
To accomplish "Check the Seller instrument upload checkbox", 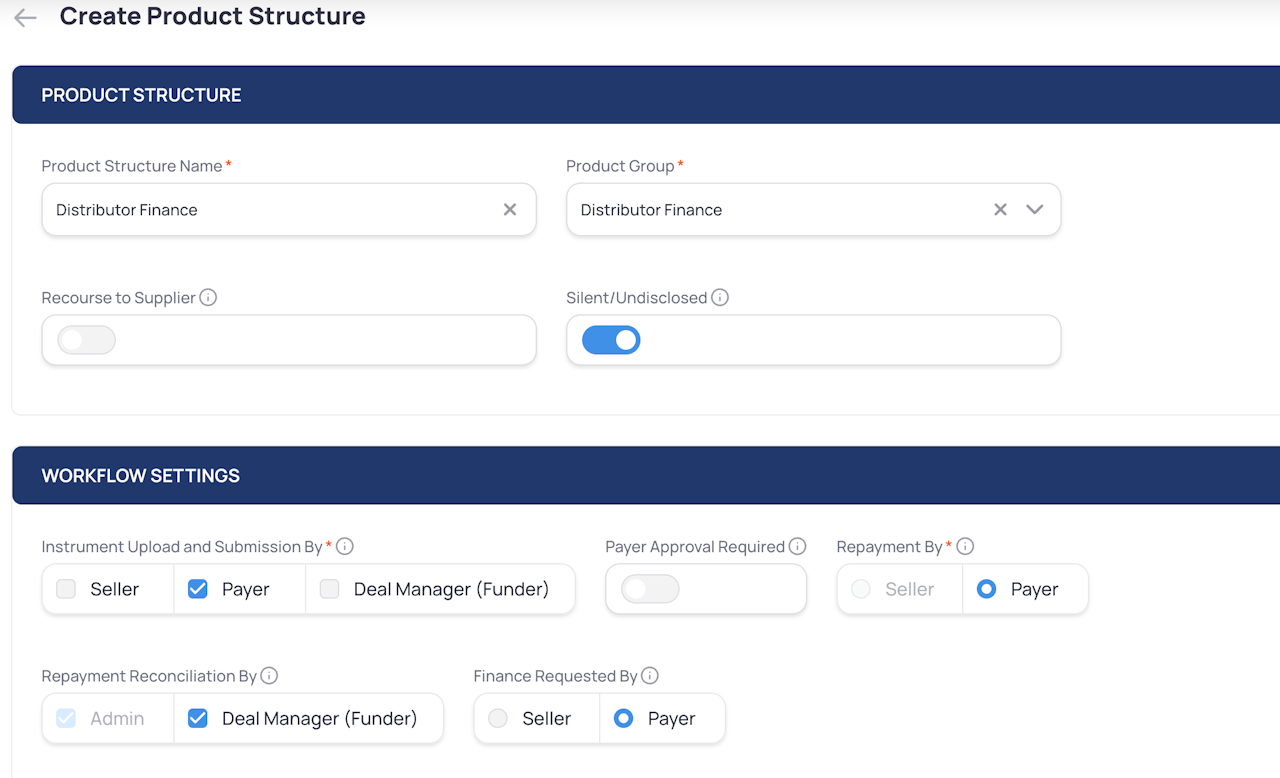I will [x=66, y=589].
